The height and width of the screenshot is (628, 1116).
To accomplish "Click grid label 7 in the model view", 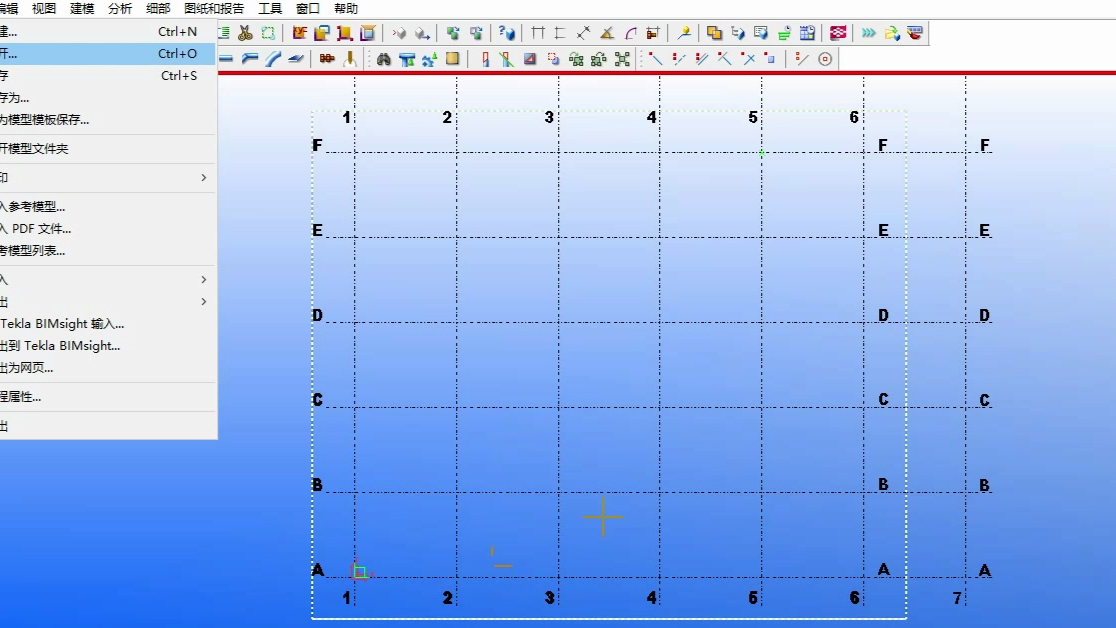I will [x=957, y=598].
